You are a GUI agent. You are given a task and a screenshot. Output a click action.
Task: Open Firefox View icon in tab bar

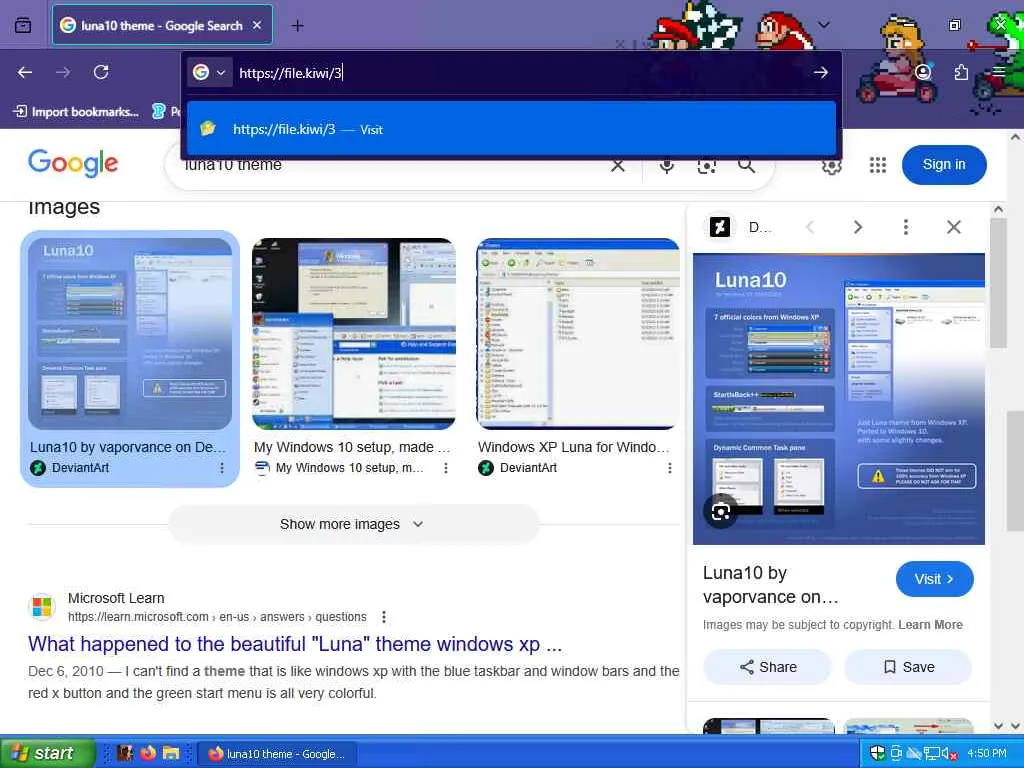(23, 25)
